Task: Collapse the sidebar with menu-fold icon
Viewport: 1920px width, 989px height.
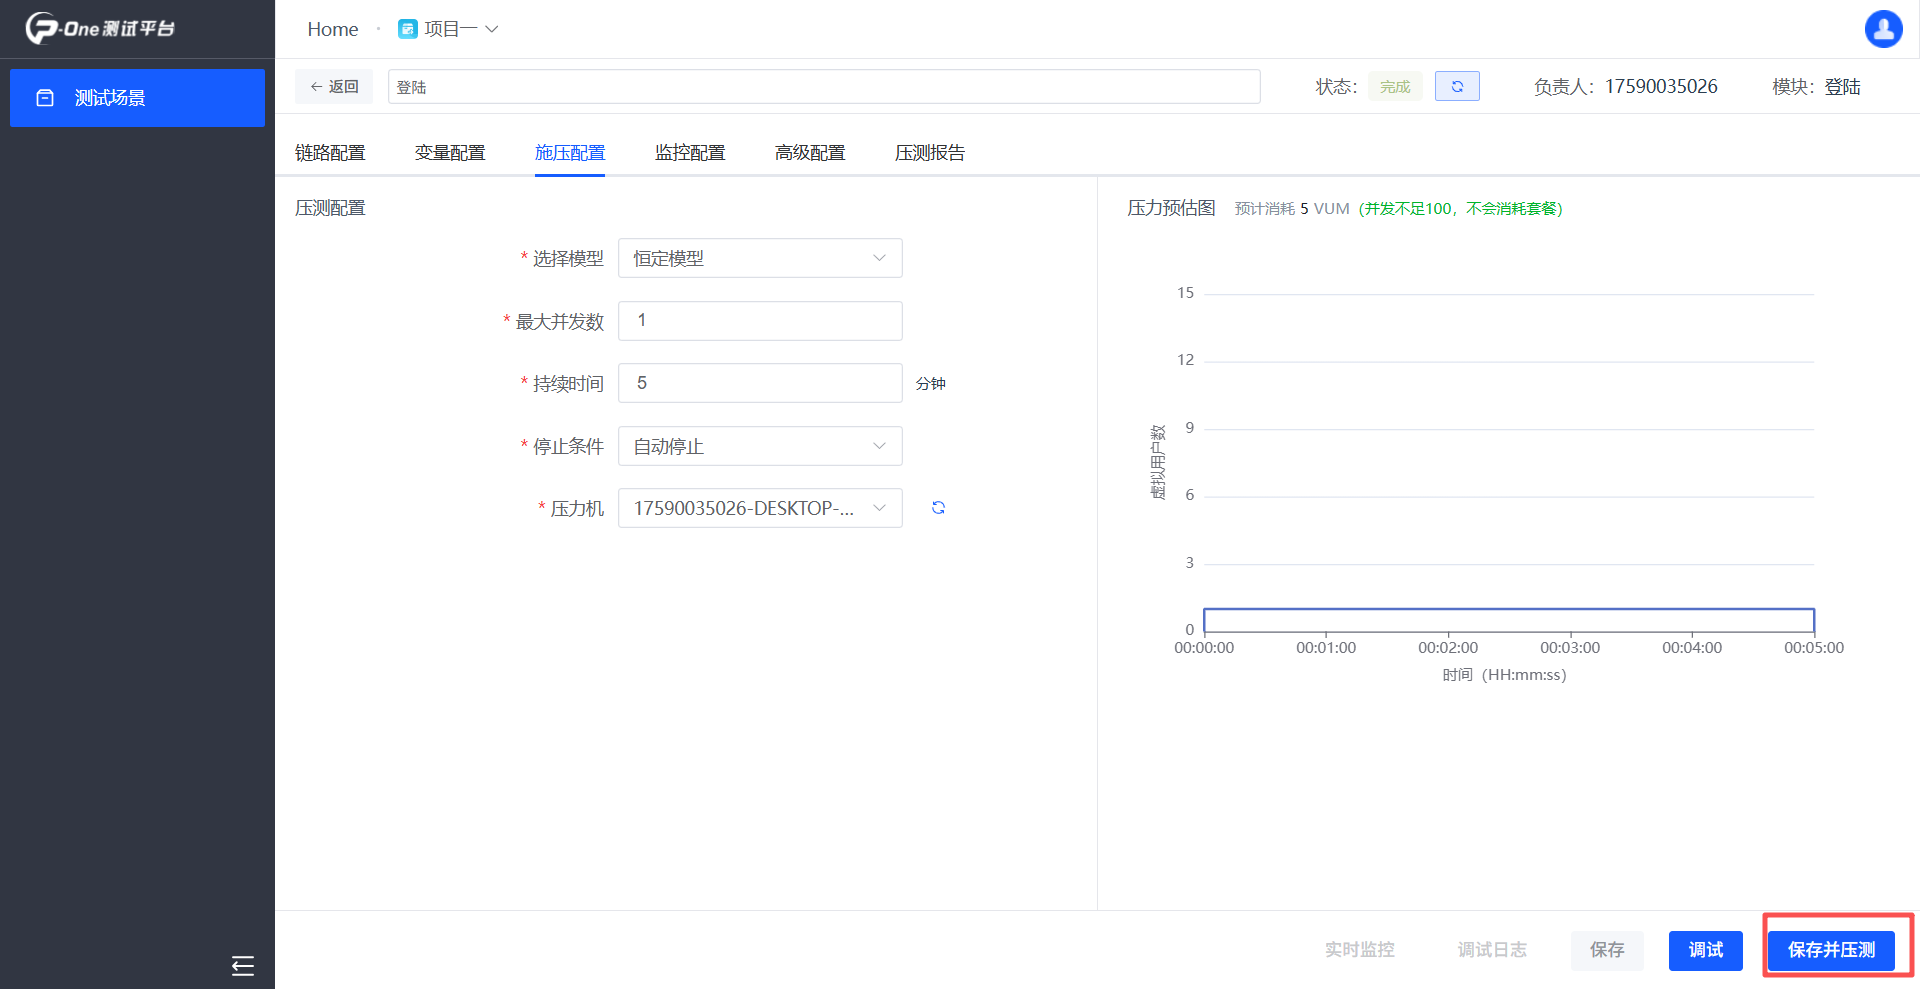Action: (x=242, y=965)
